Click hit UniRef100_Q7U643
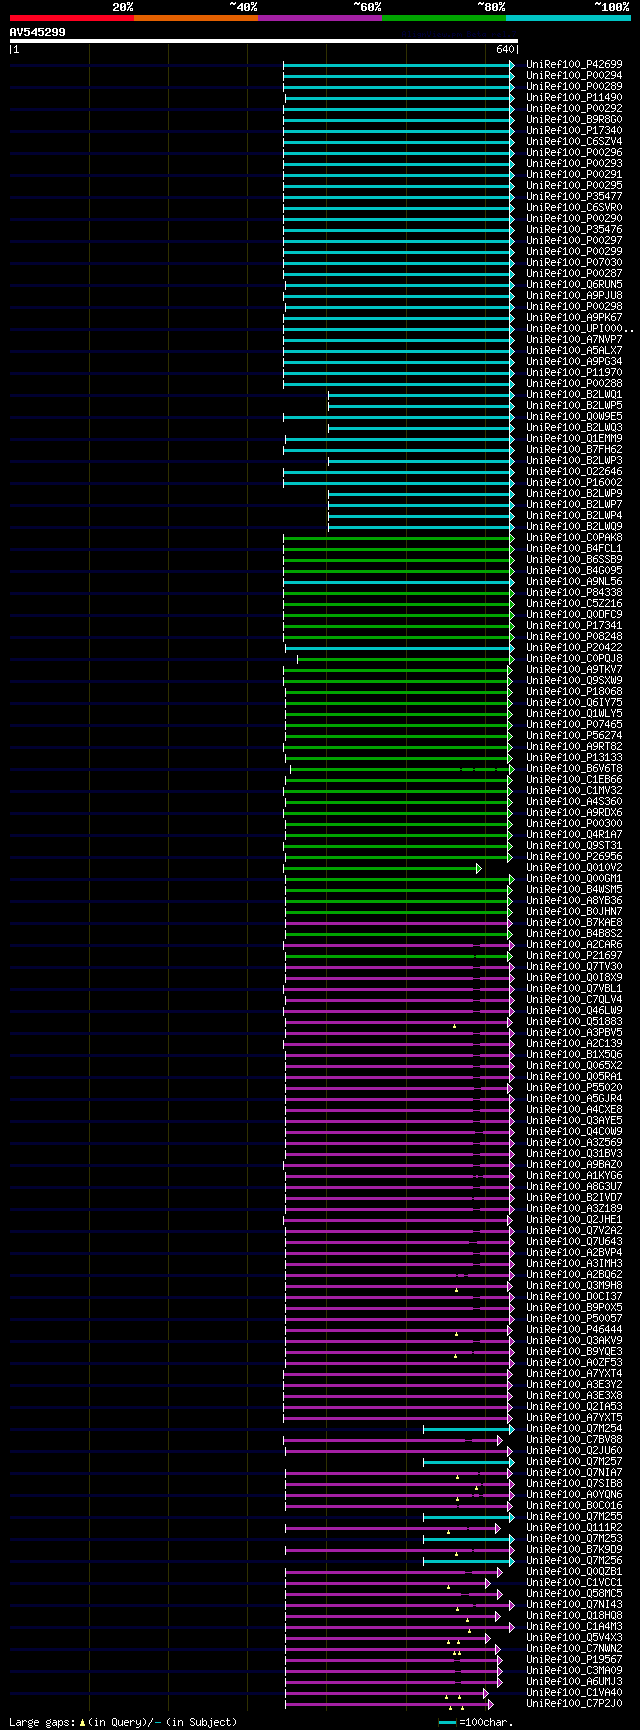640x1730 pixels. click(x=574, y=1241)
